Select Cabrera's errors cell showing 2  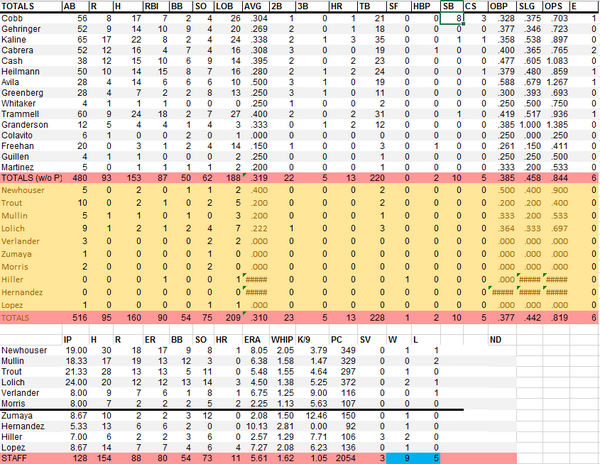[584, 50]
